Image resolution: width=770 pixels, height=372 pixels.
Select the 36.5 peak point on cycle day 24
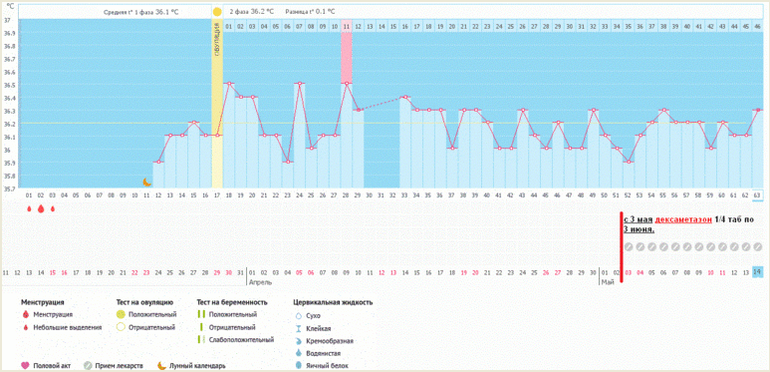[300, 83]
